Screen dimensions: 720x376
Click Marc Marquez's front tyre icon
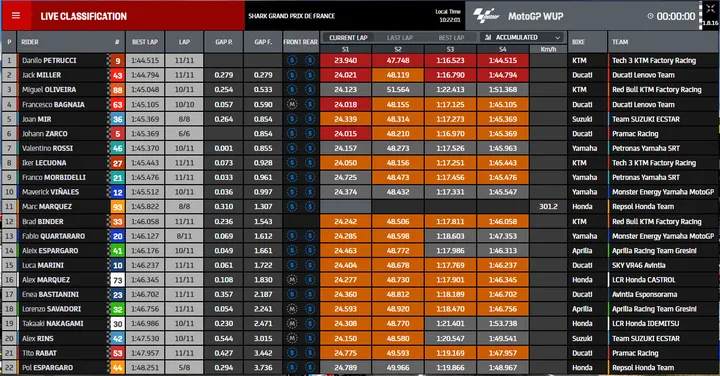(x=292, y=207)
